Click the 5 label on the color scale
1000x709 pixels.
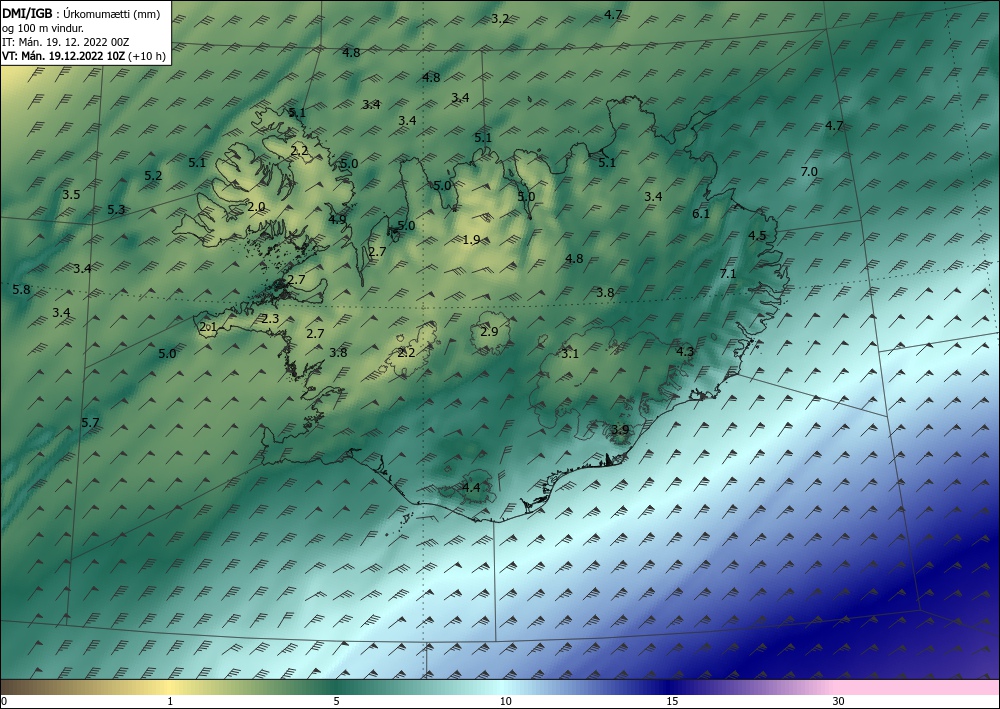coord(336,702)
